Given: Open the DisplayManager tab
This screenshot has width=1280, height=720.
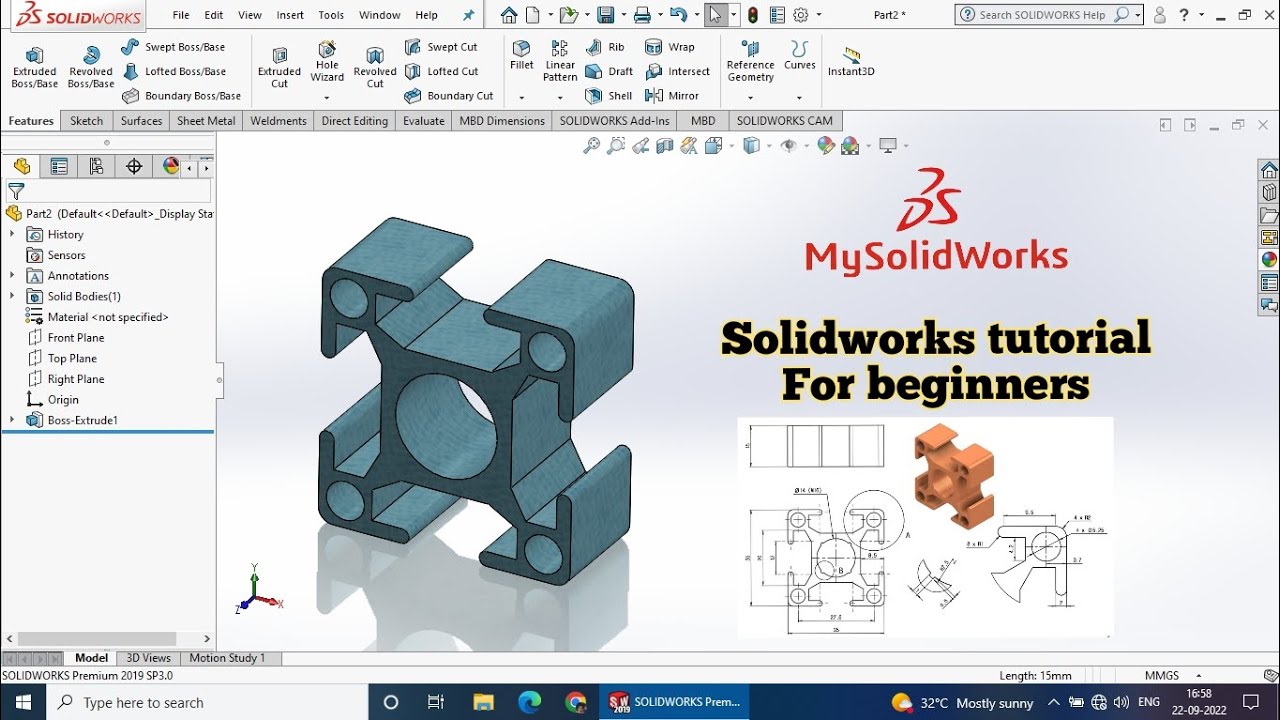Looking at the screenshot, I should (171, 166).
